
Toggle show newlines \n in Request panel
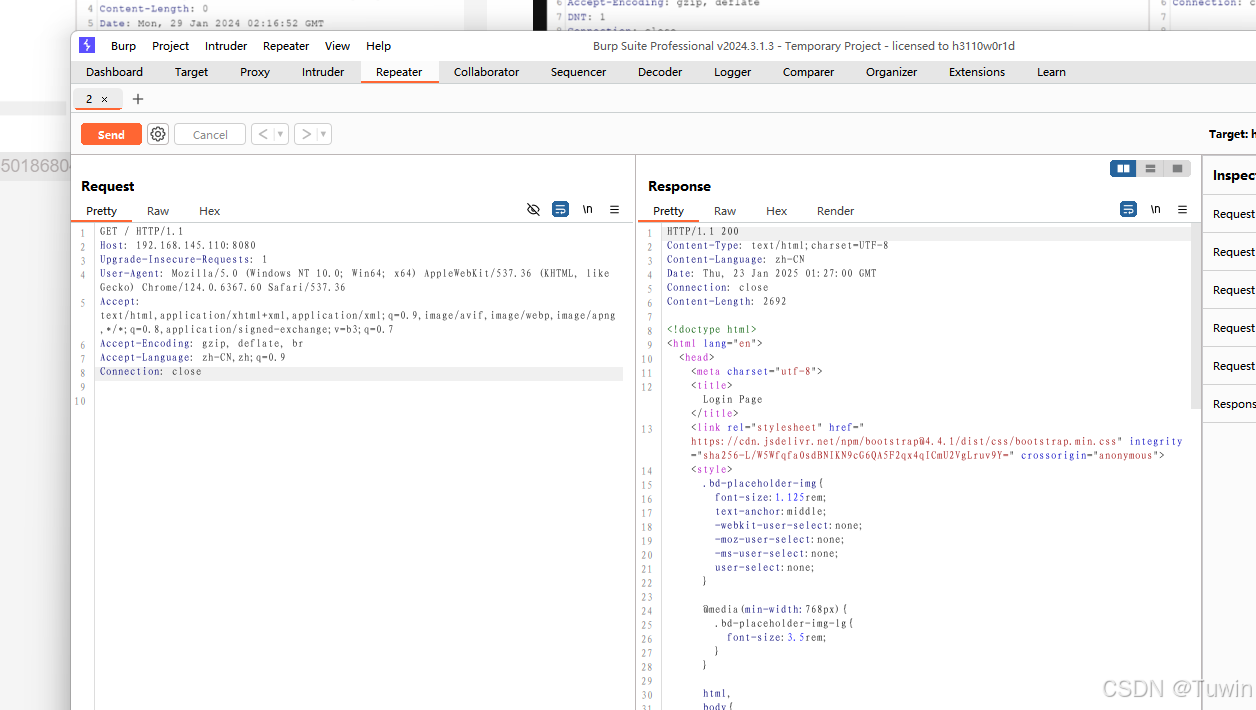[x=588, y=209]
